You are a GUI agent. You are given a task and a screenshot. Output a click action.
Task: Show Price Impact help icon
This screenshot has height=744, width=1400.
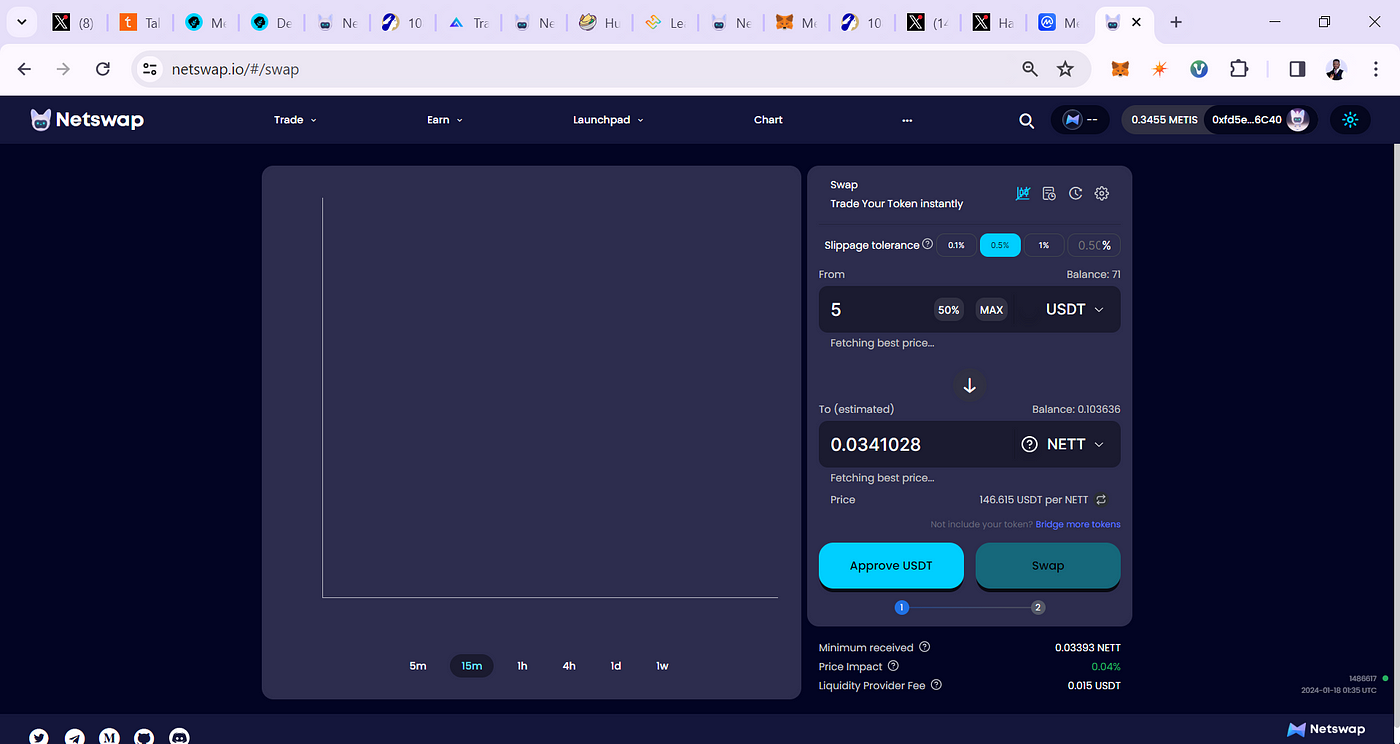(x=893, y=666)
